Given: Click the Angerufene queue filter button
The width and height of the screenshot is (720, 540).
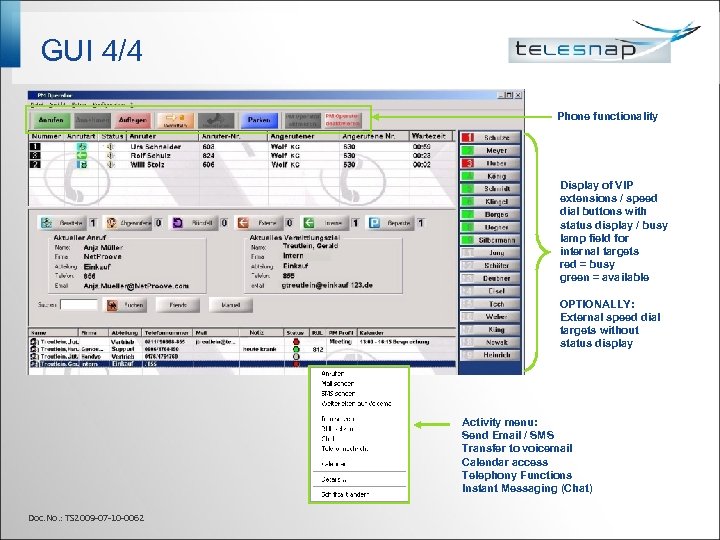Looking at the screenshot, I should (128, 223).
